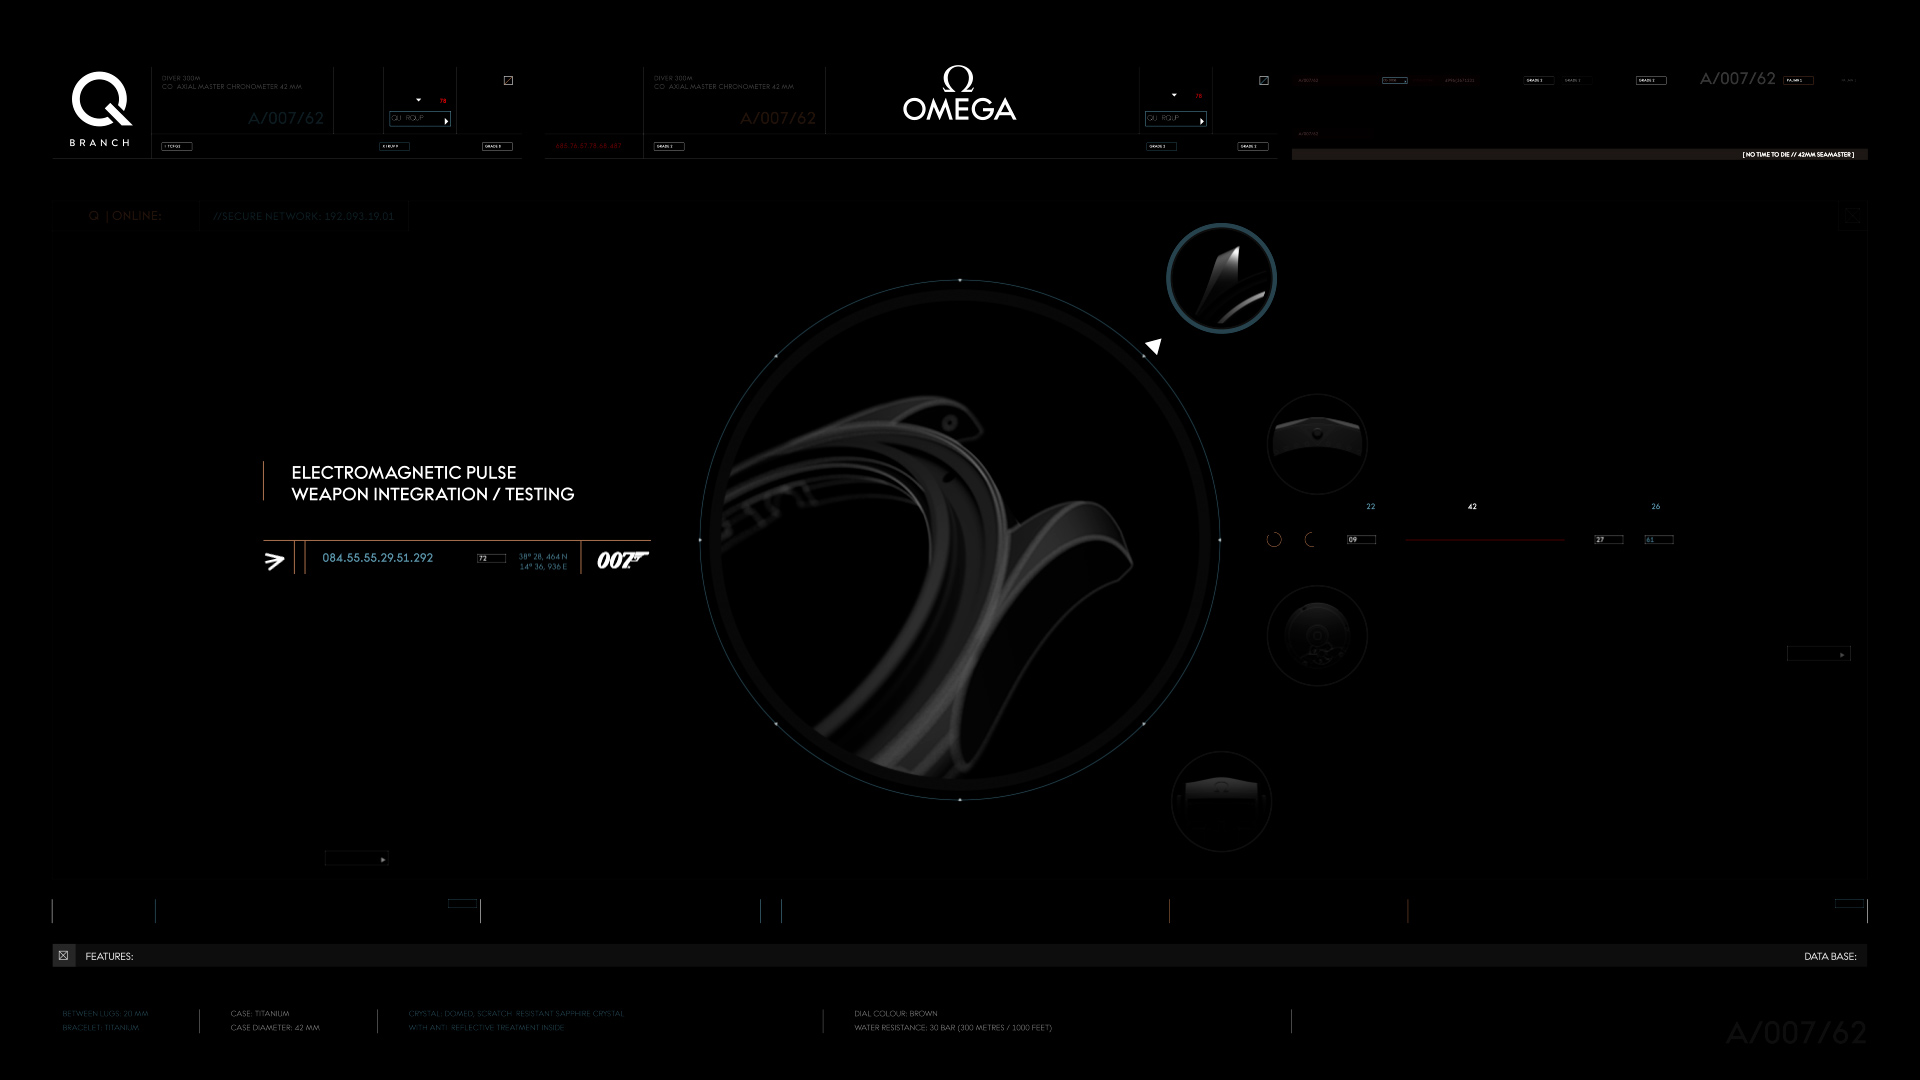This screenshot has width=1920, height=1080.
Task: Expand the small caret above the left QU RQUP box
Action: [418, 100]
